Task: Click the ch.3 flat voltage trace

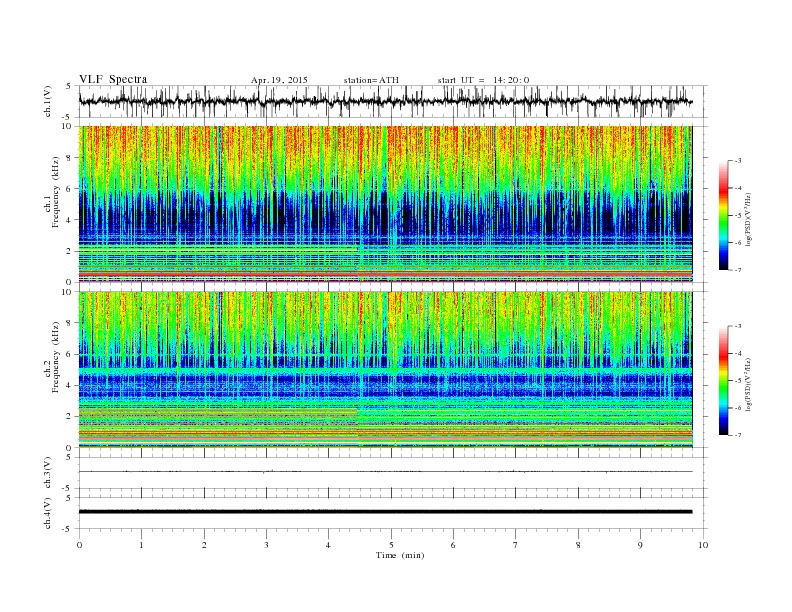Action: (385, 472)
